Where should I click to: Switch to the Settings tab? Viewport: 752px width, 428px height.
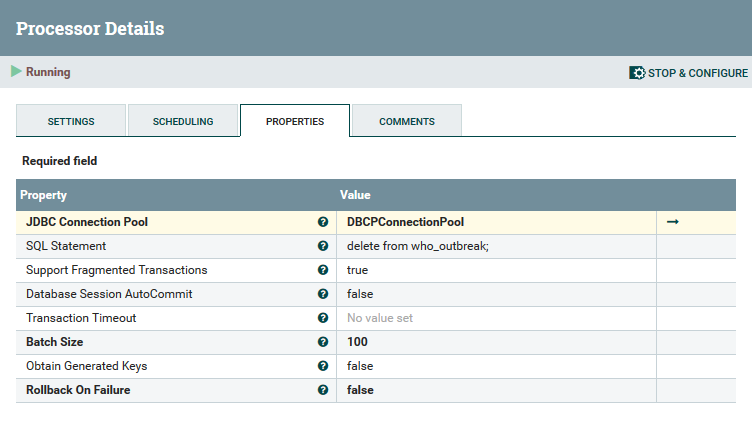tap(71, 121)
